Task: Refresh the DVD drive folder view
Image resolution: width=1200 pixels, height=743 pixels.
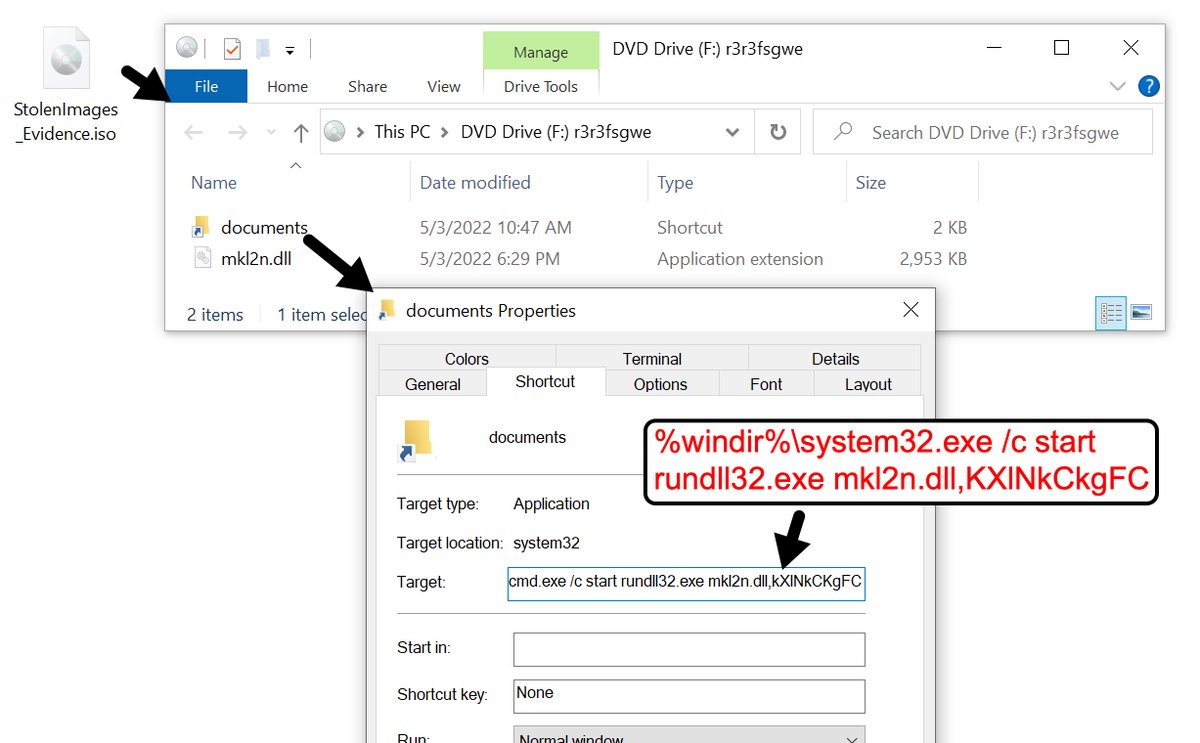Action: click(x=777, y=131)
